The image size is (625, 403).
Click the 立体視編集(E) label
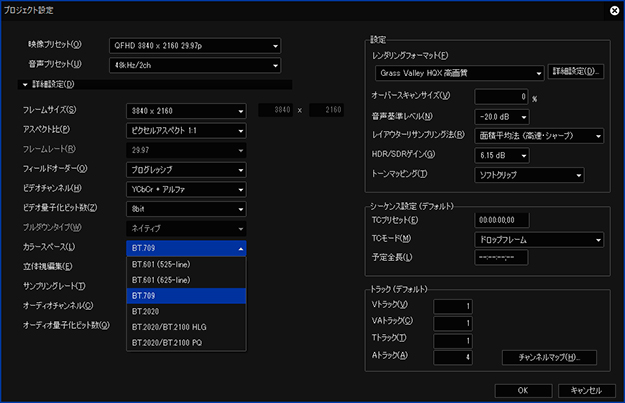click(47, 267)
